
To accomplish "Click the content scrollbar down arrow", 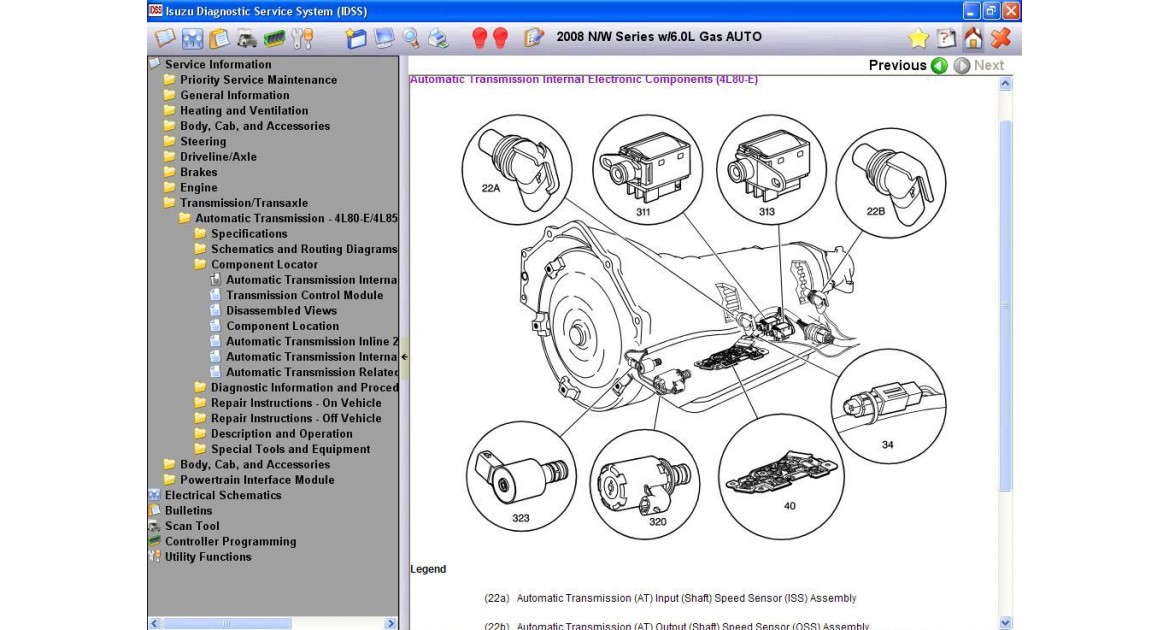I will pyautogui.click(x=1005, y=623).
